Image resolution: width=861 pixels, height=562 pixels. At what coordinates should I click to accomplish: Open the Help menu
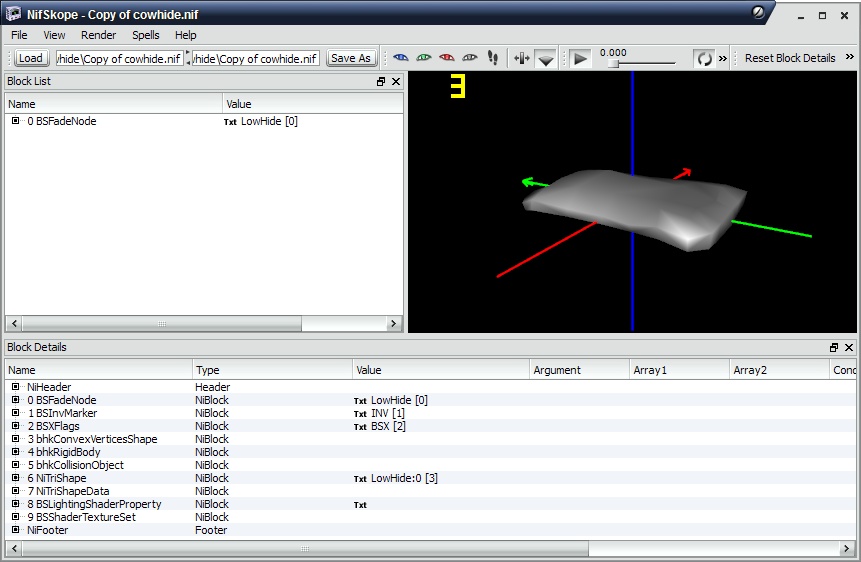tap(186, 35)
